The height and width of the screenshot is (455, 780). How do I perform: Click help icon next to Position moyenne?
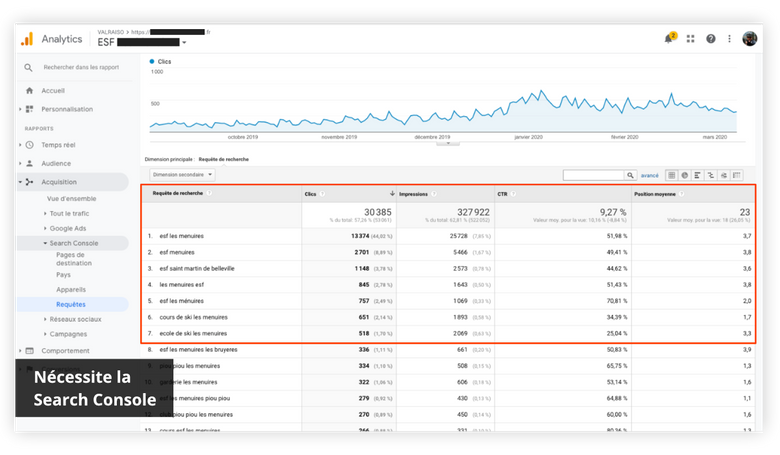point(681,194)
